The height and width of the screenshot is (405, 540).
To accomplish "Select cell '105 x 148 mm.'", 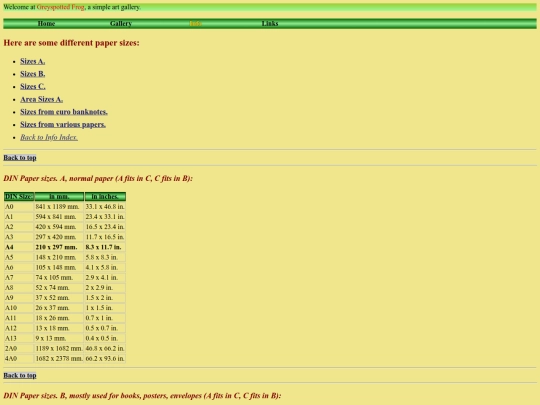I will (x=59, y=267).
